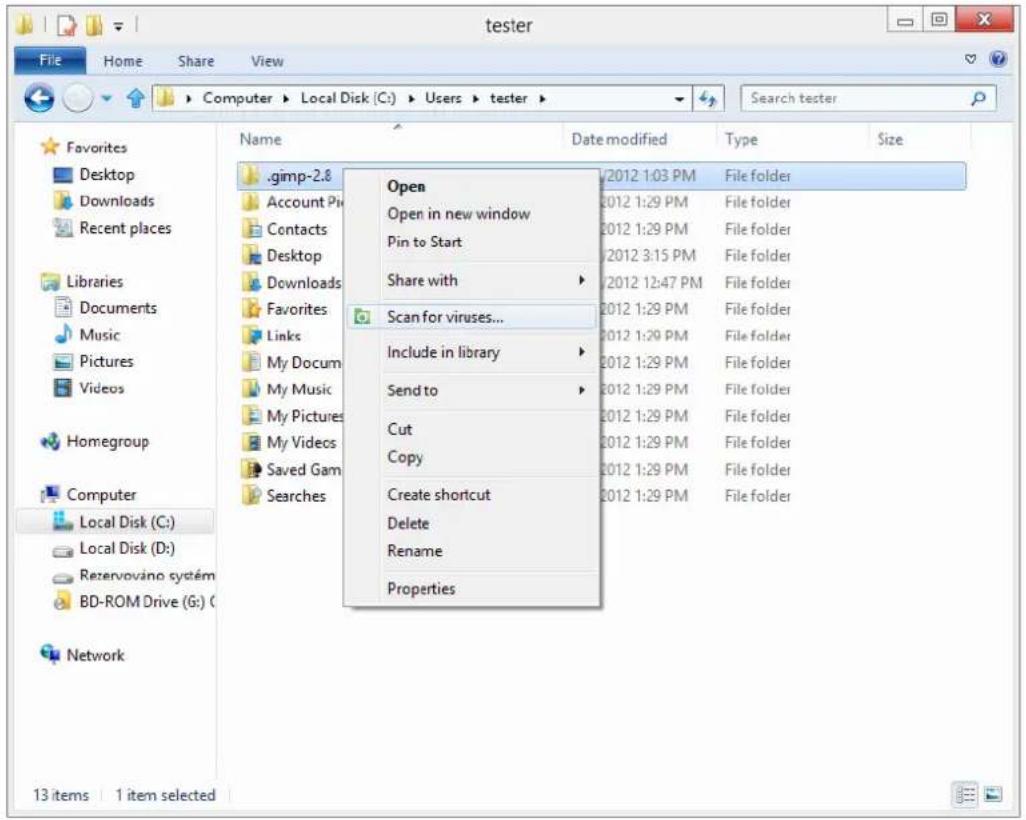Click the Forward navigation arrow

77,99
